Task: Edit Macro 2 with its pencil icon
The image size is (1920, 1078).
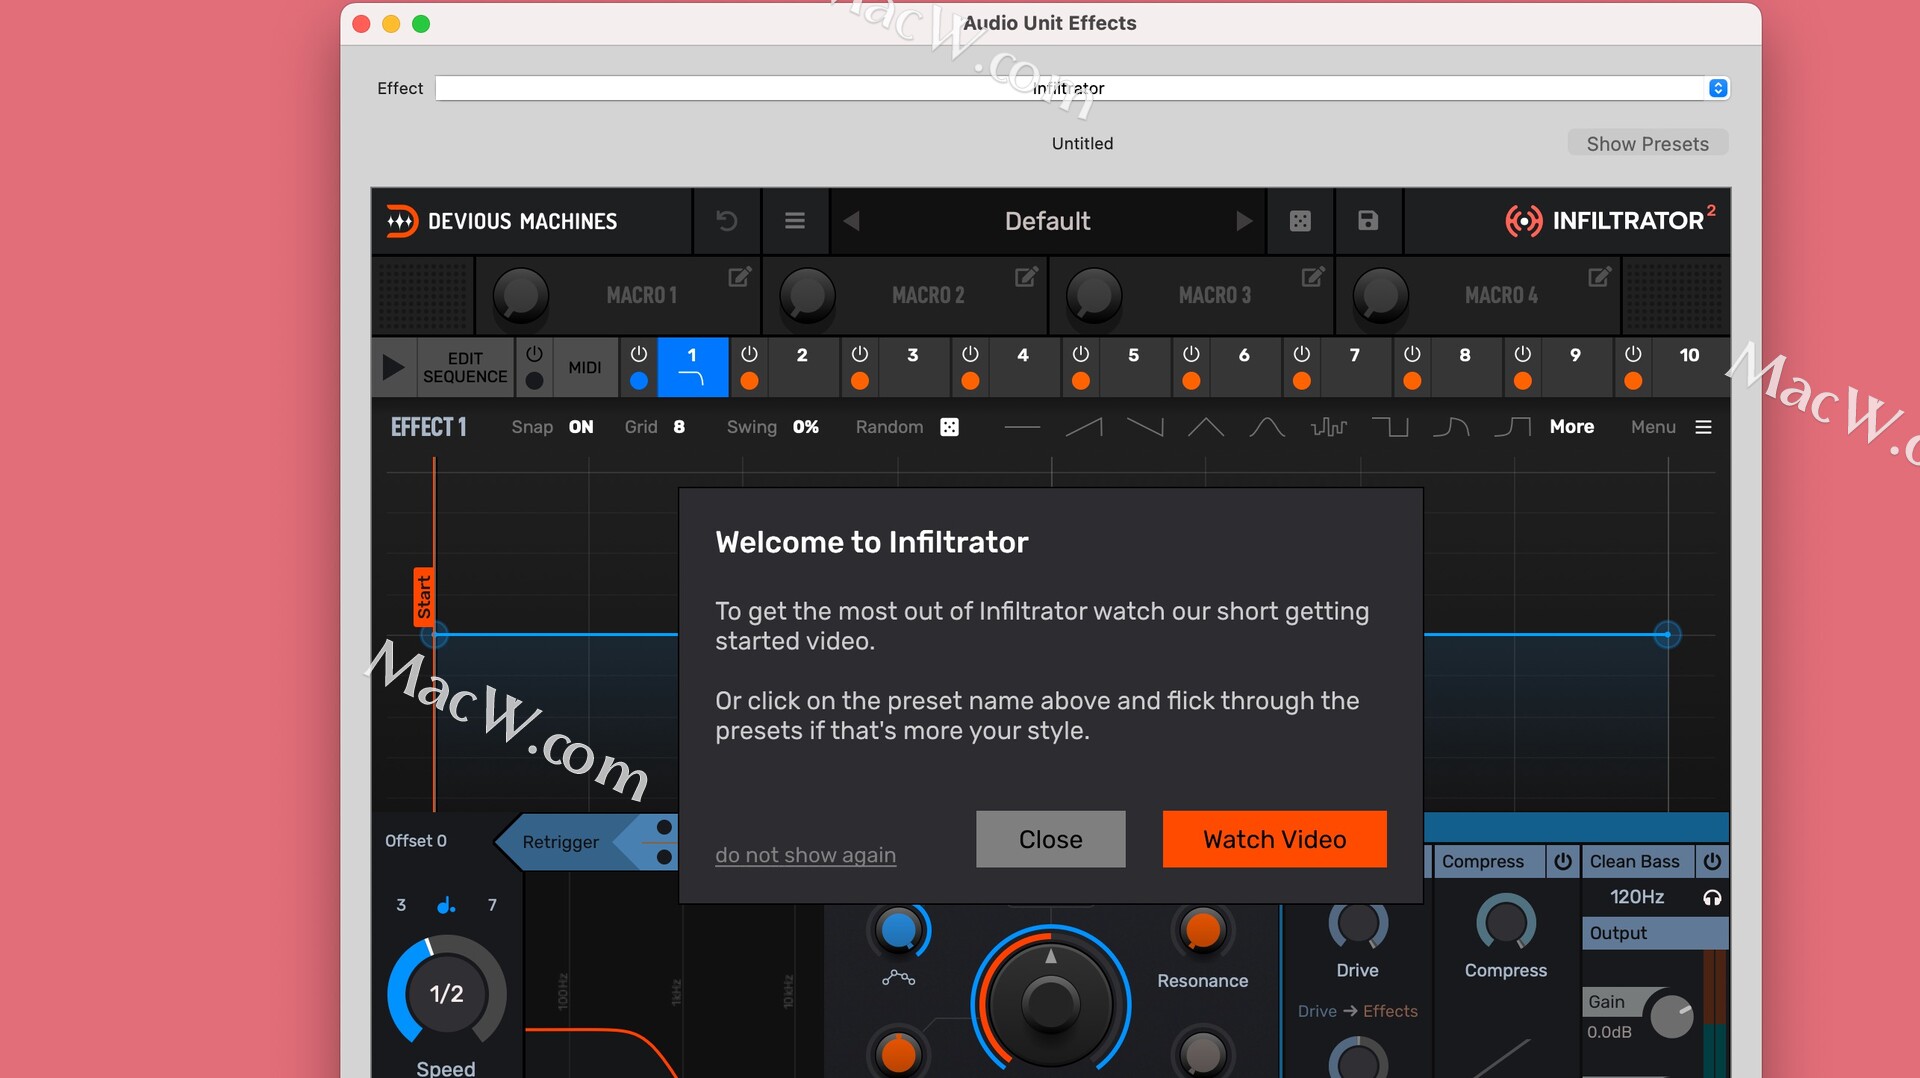Action: click(x=1026, y=277)
